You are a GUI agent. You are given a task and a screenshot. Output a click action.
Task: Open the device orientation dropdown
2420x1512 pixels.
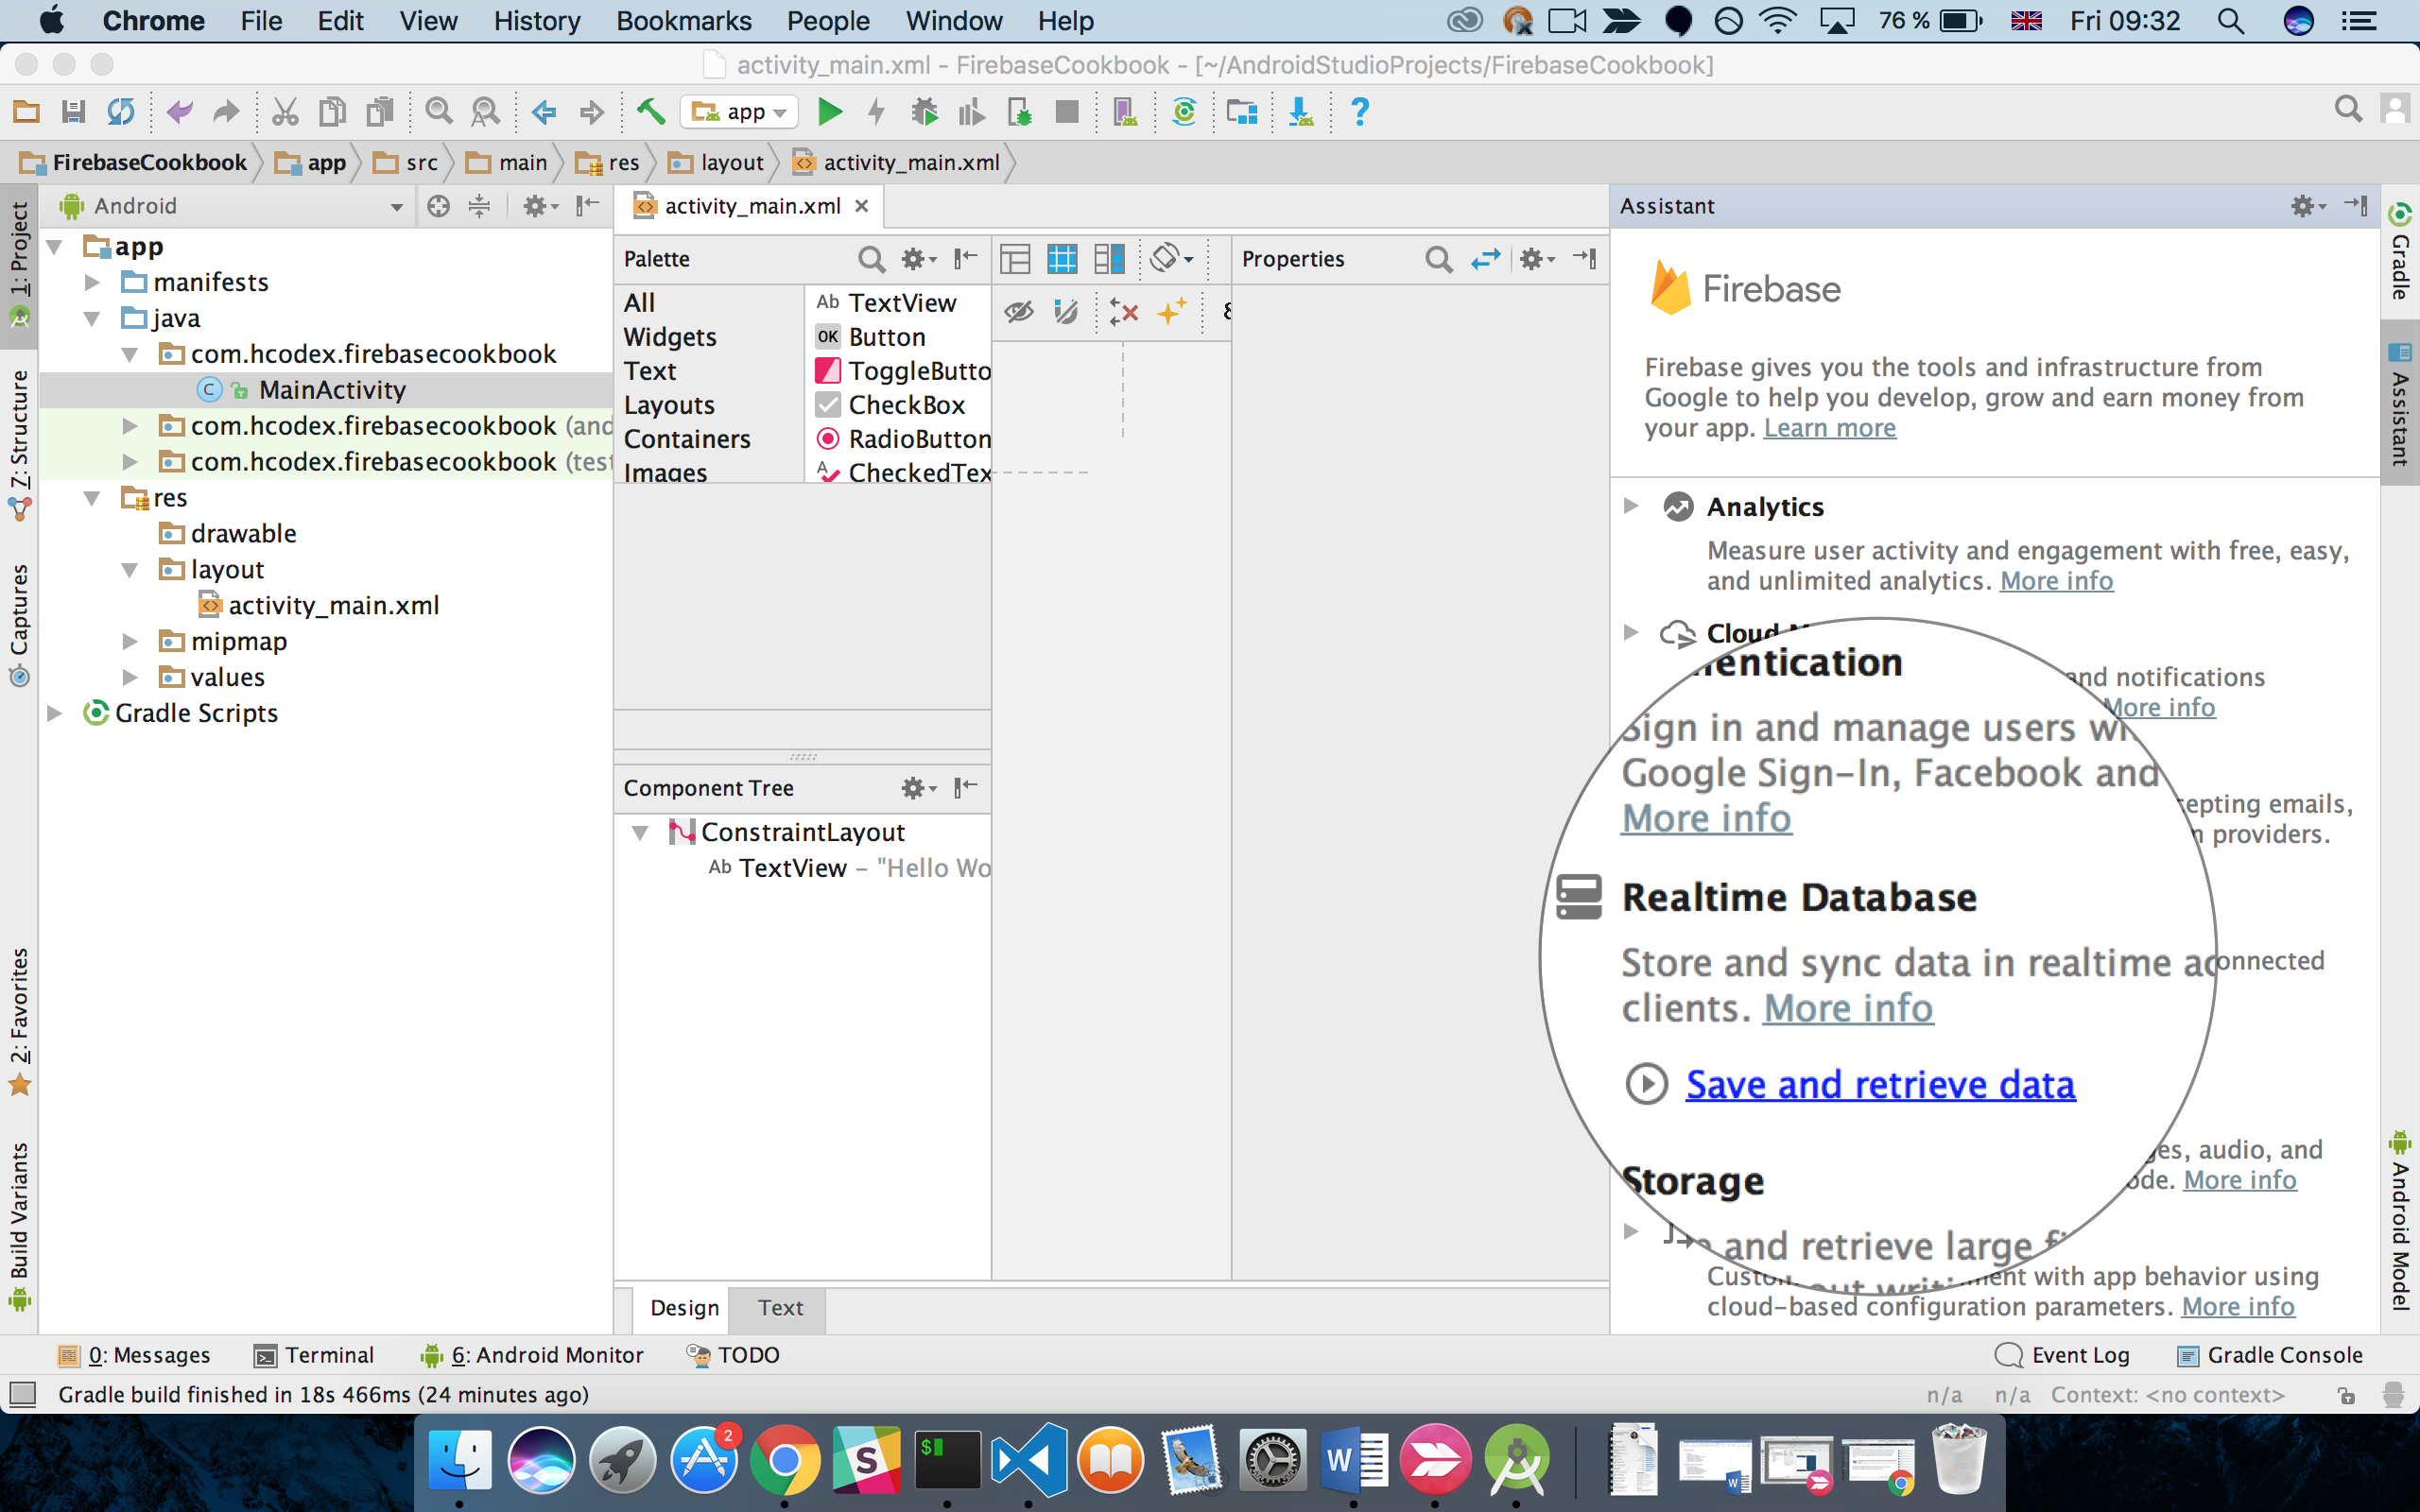(1171, 259)
